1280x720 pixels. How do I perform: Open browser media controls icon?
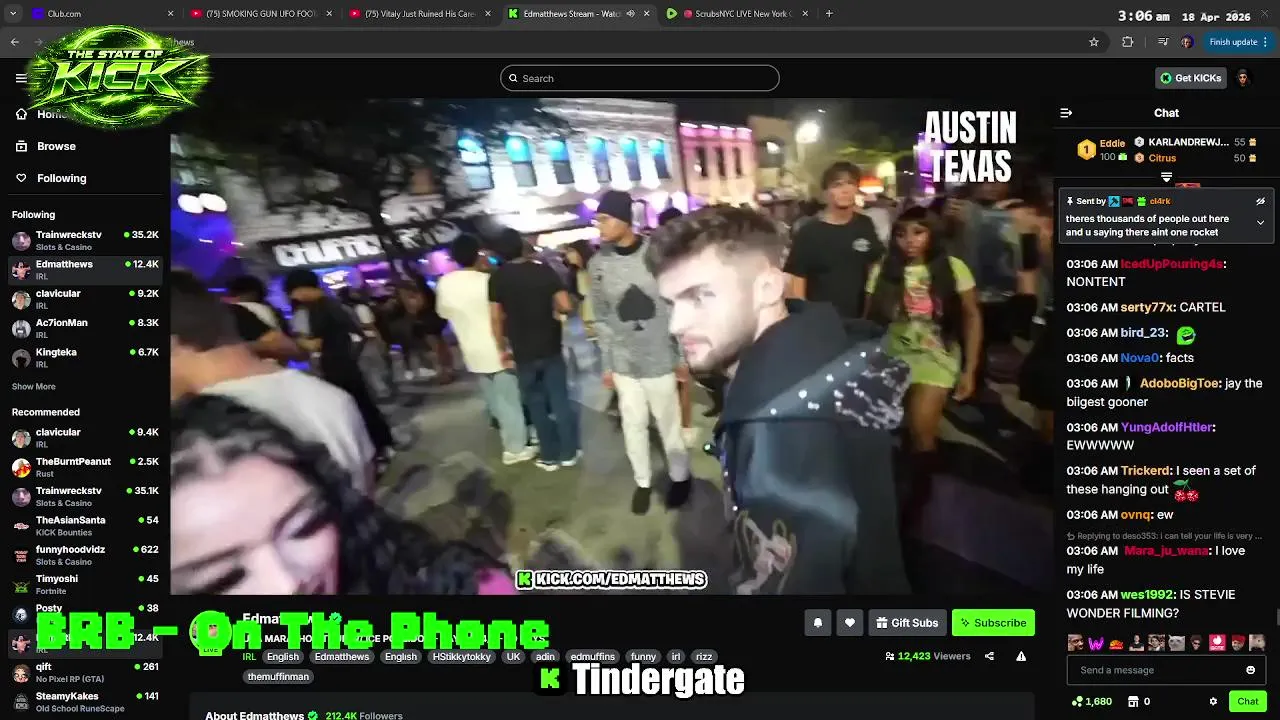pos(1162,42)
